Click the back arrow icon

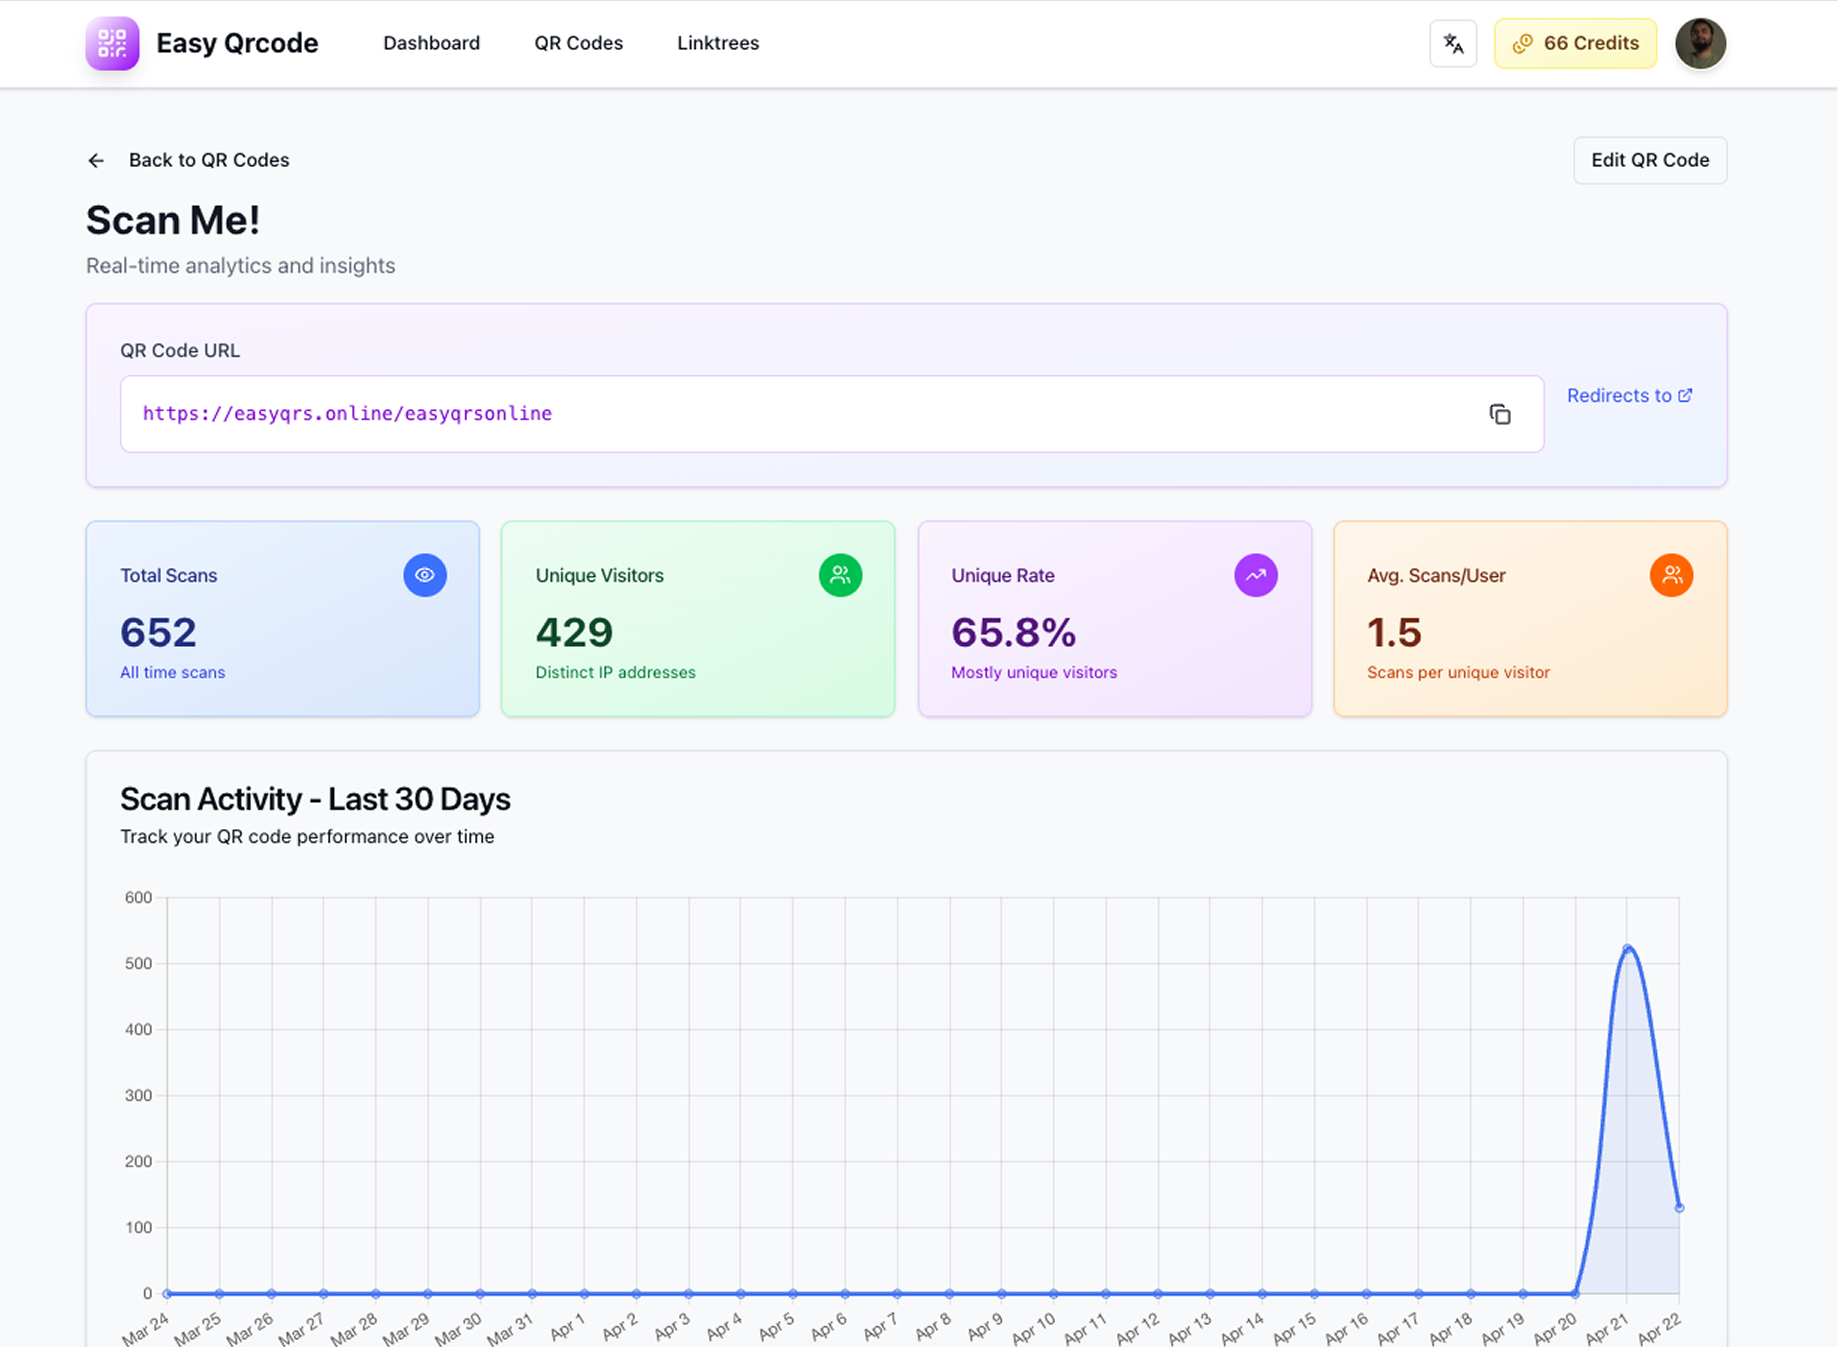(96, 160)
